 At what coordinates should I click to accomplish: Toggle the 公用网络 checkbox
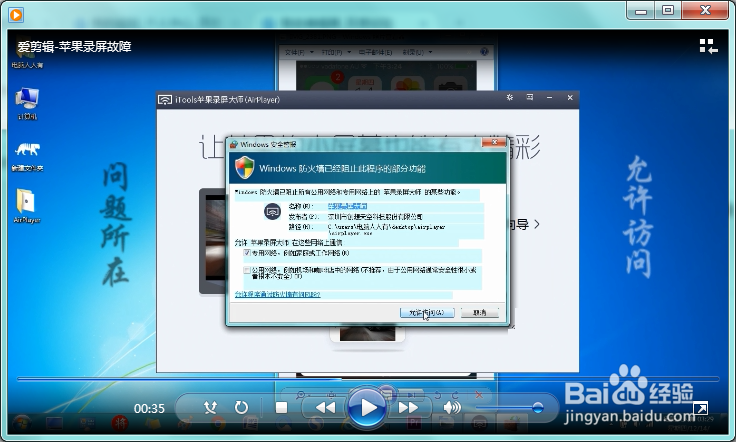tap(247, 270)
